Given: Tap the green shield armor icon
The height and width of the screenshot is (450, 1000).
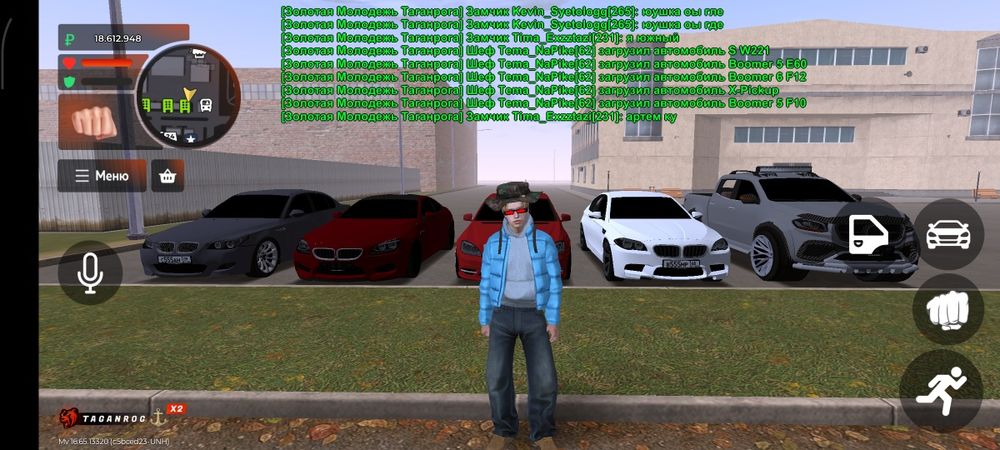Looking at the screenshot, I should click(69, 82).
